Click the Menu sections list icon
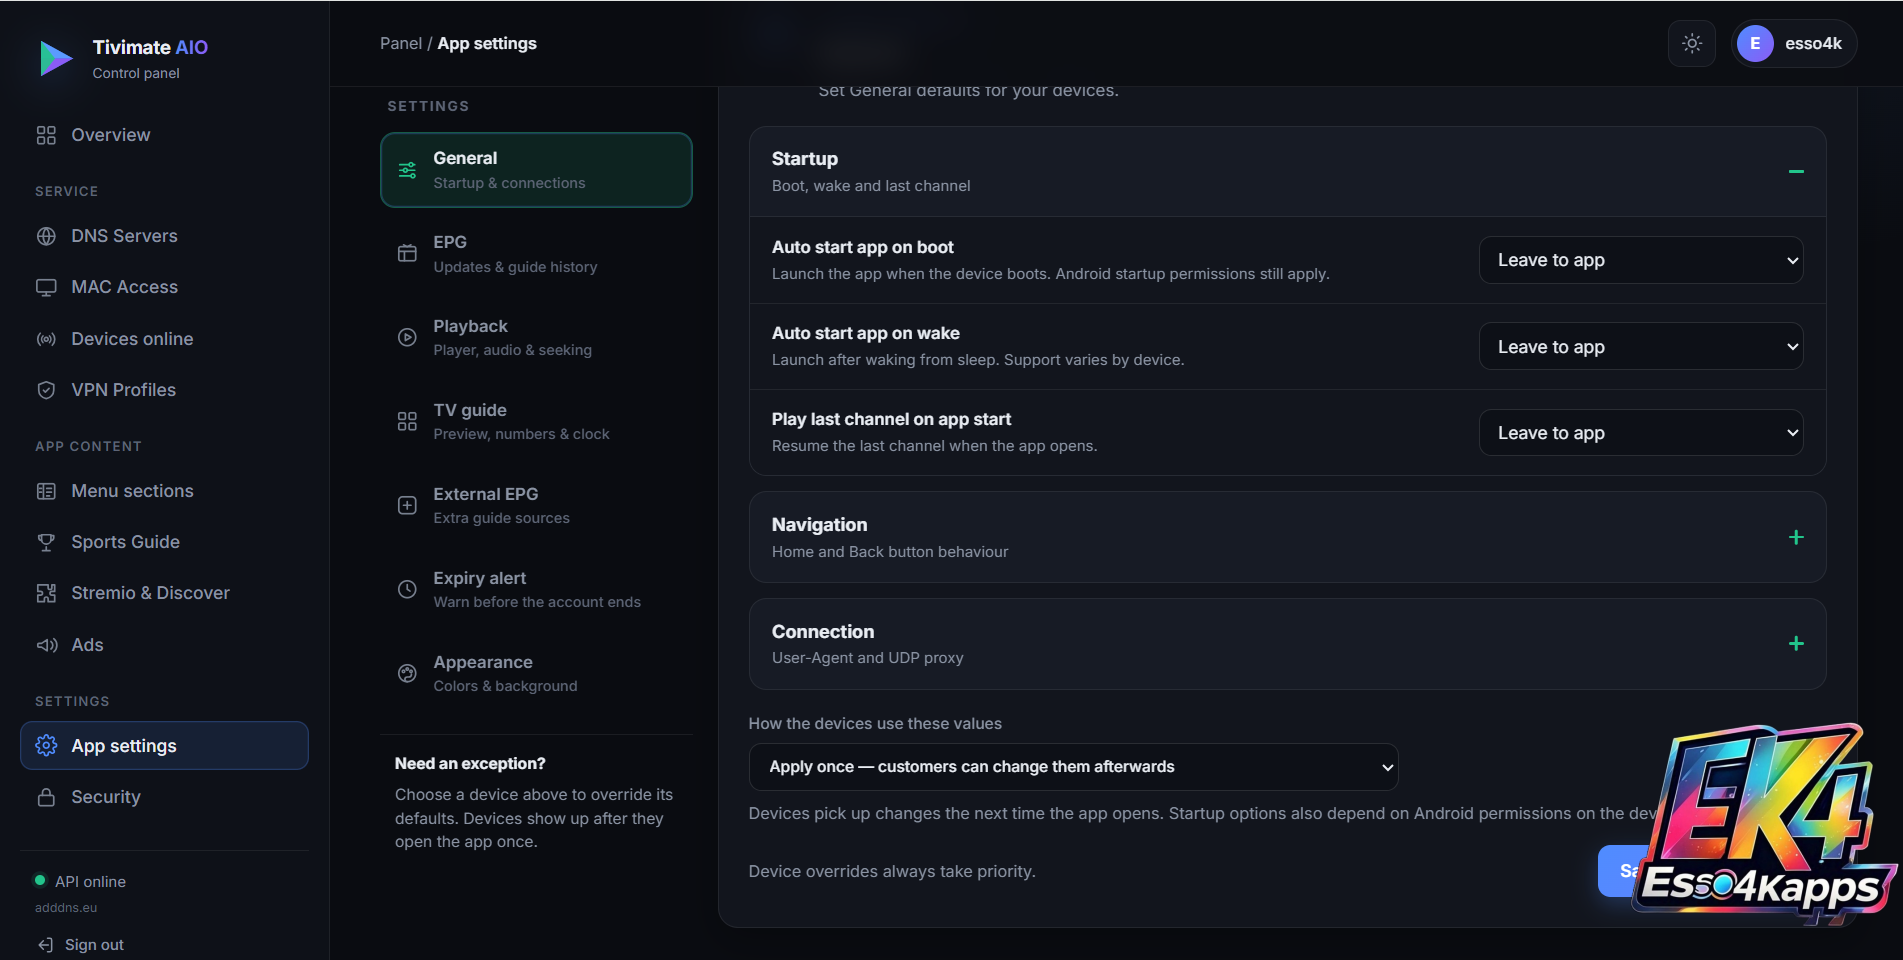1903x960 pixels. coord(46,491)
